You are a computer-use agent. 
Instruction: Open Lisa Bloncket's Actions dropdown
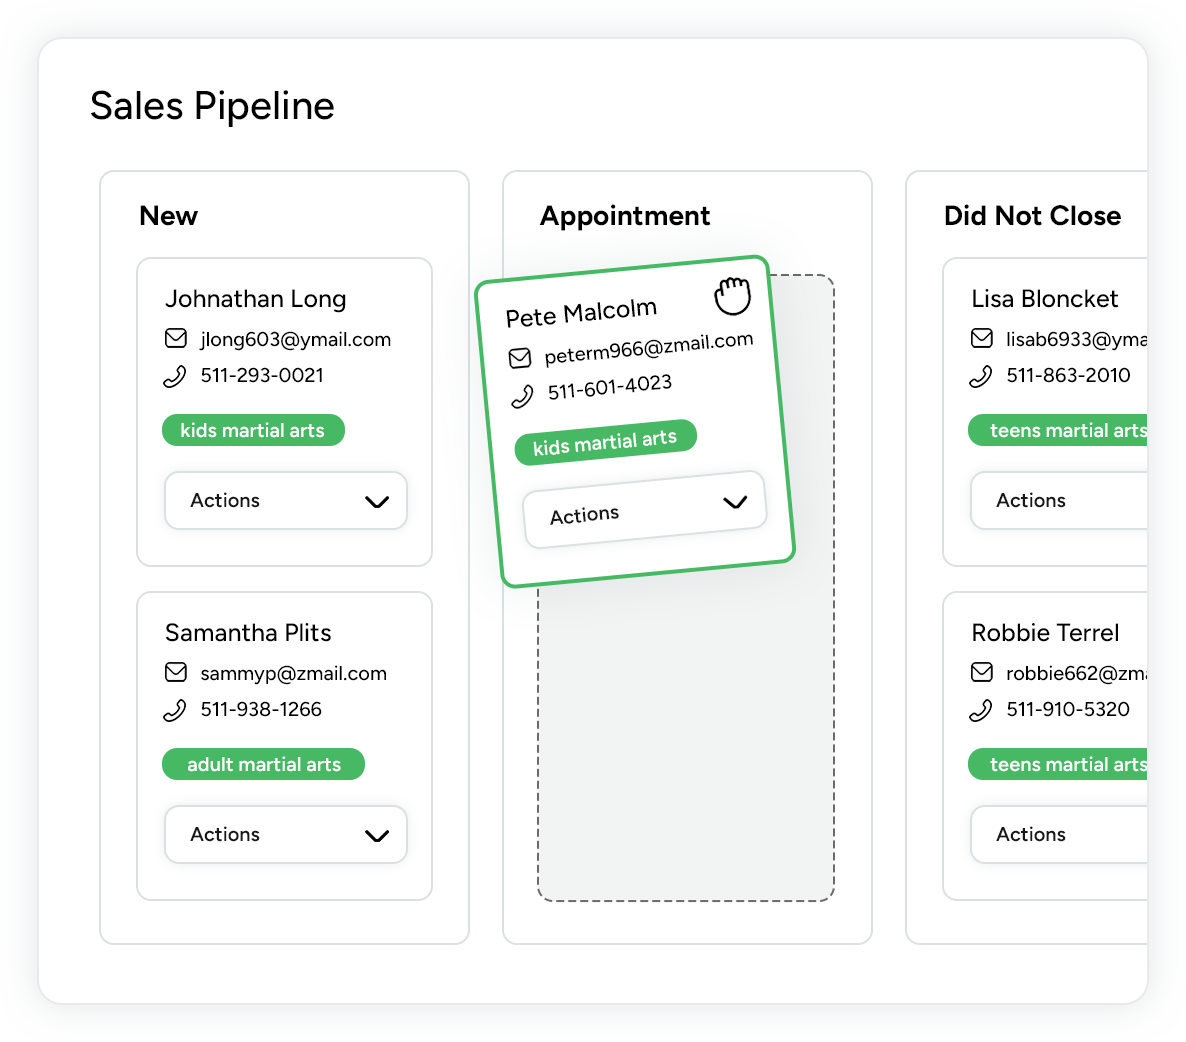(1060, 501)
